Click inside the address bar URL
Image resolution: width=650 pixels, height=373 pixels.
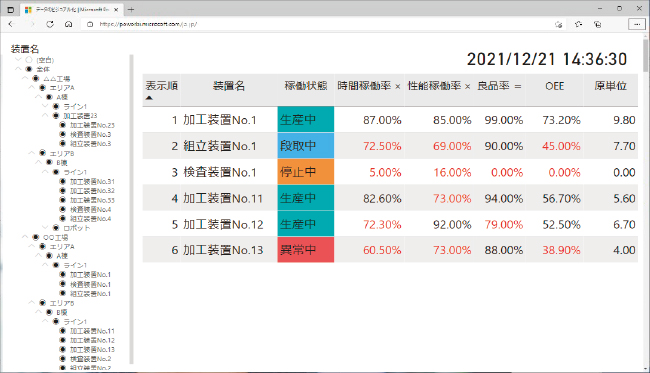pos(148,24)
